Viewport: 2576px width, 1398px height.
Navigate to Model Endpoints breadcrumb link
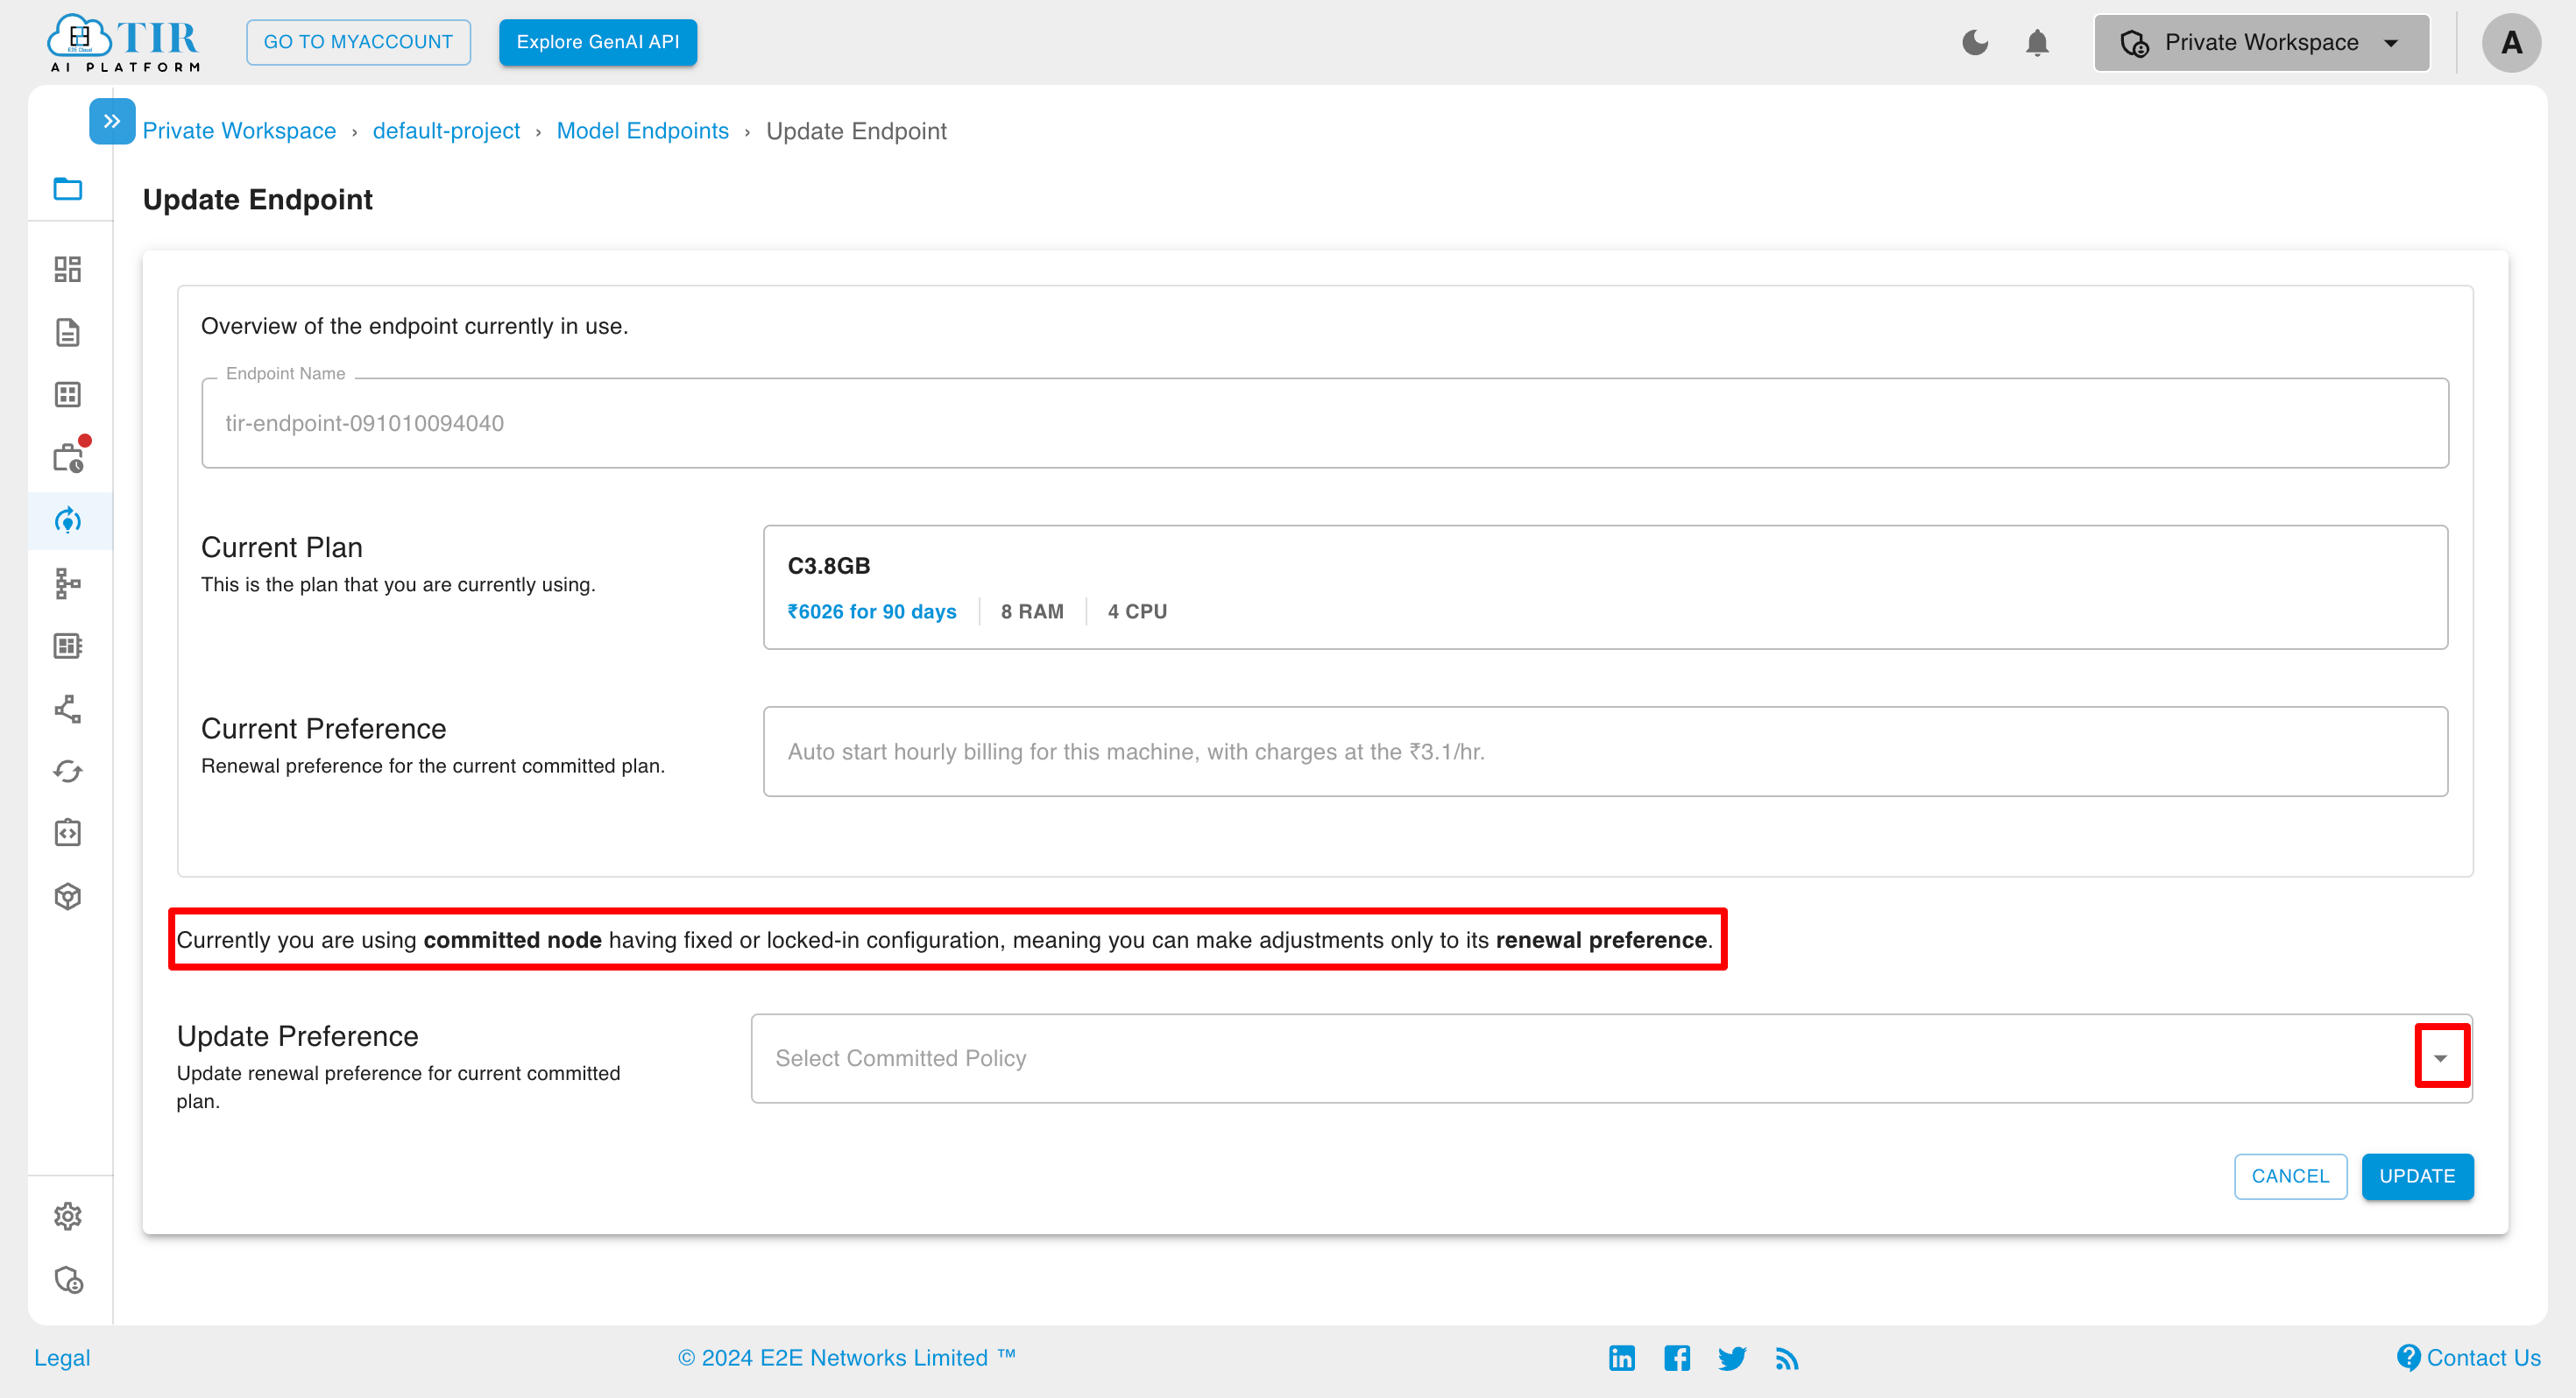642,129
